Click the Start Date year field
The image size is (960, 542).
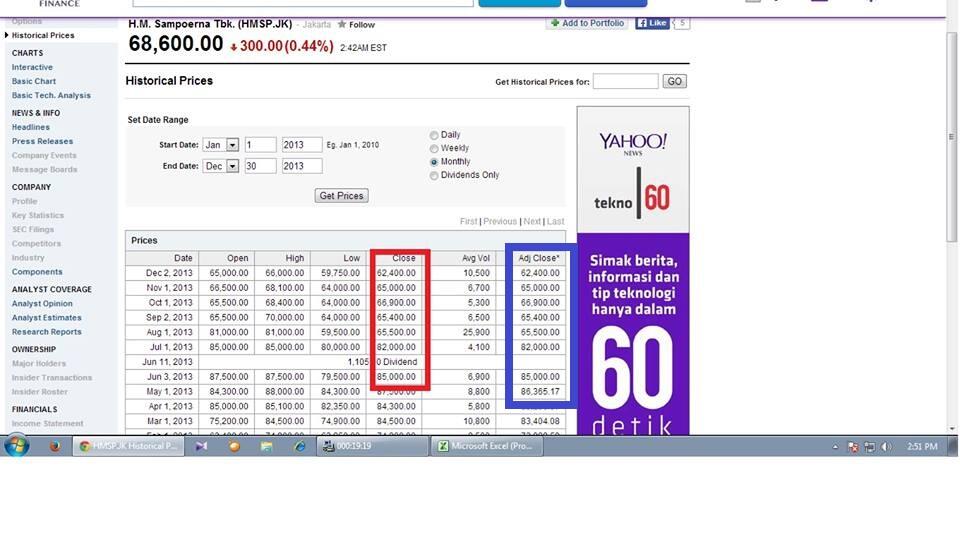click(x=302, y=145)
